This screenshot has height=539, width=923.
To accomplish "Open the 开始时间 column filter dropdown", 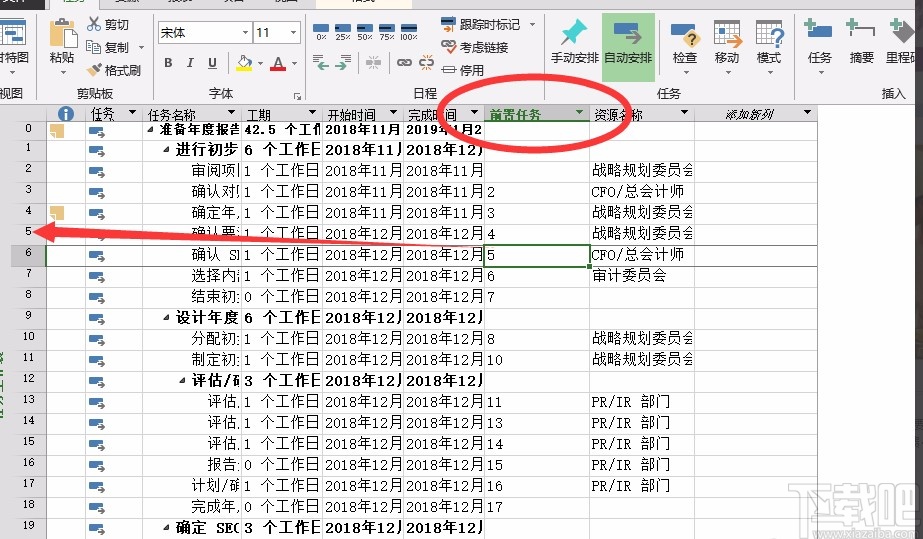I will point(393,112).
